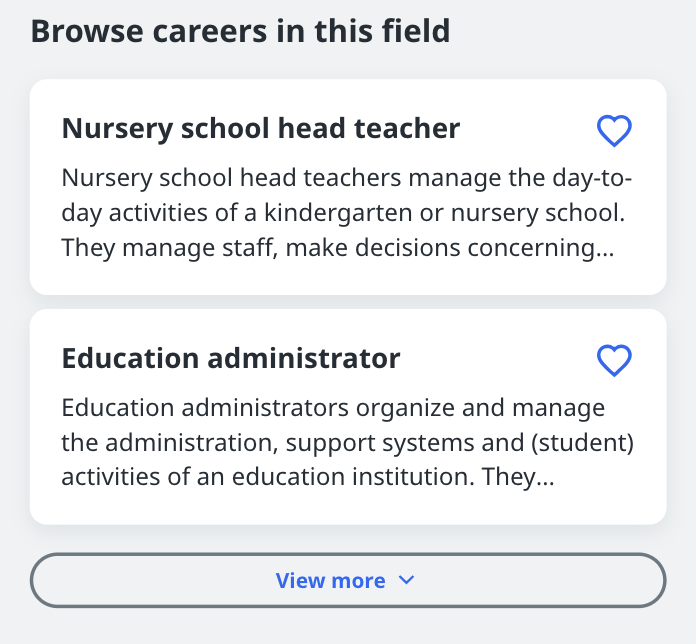Click the heart icon on the first career card
696x644 pixels.
click(614, 130)
